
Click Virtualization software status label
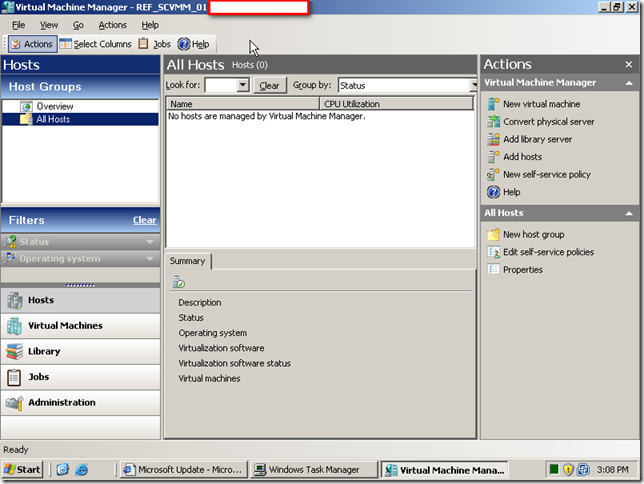click(235, 364)
